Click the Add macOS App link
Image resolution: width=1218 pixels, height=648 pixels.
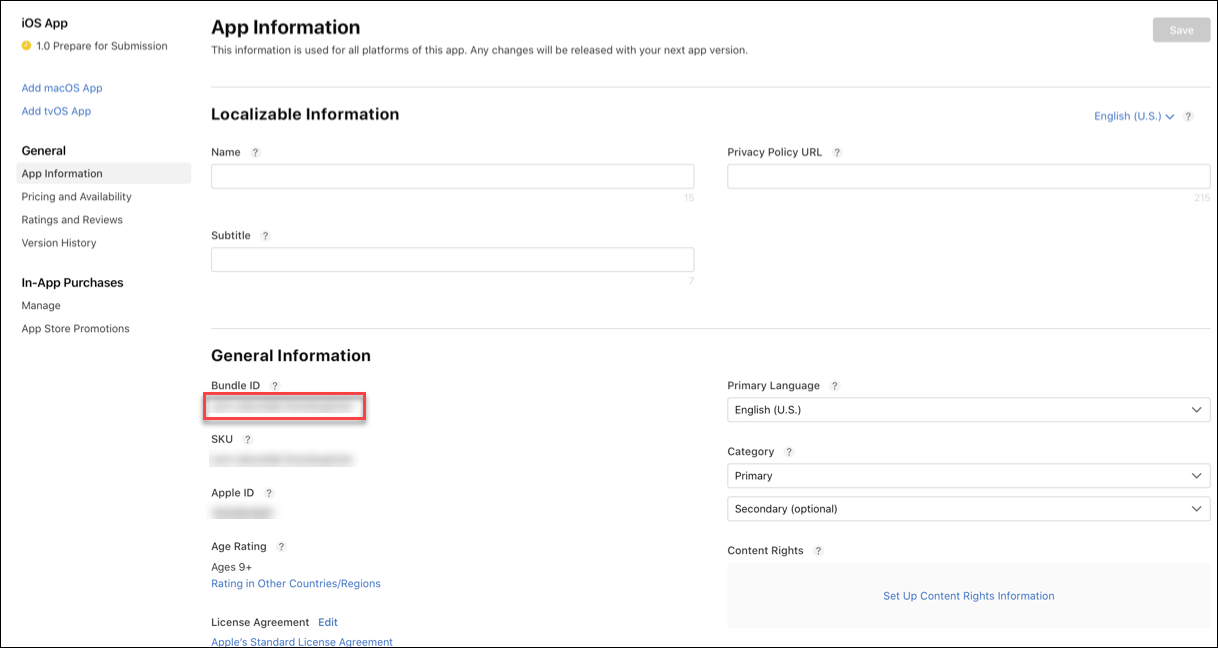(62, 88)
